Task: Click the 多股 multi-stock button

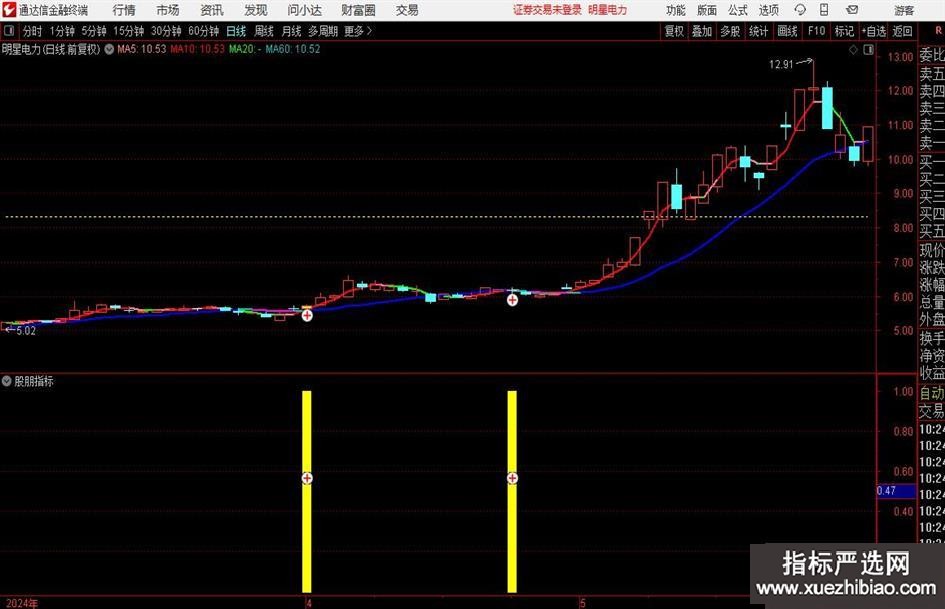Action: [x=730, y=31]
